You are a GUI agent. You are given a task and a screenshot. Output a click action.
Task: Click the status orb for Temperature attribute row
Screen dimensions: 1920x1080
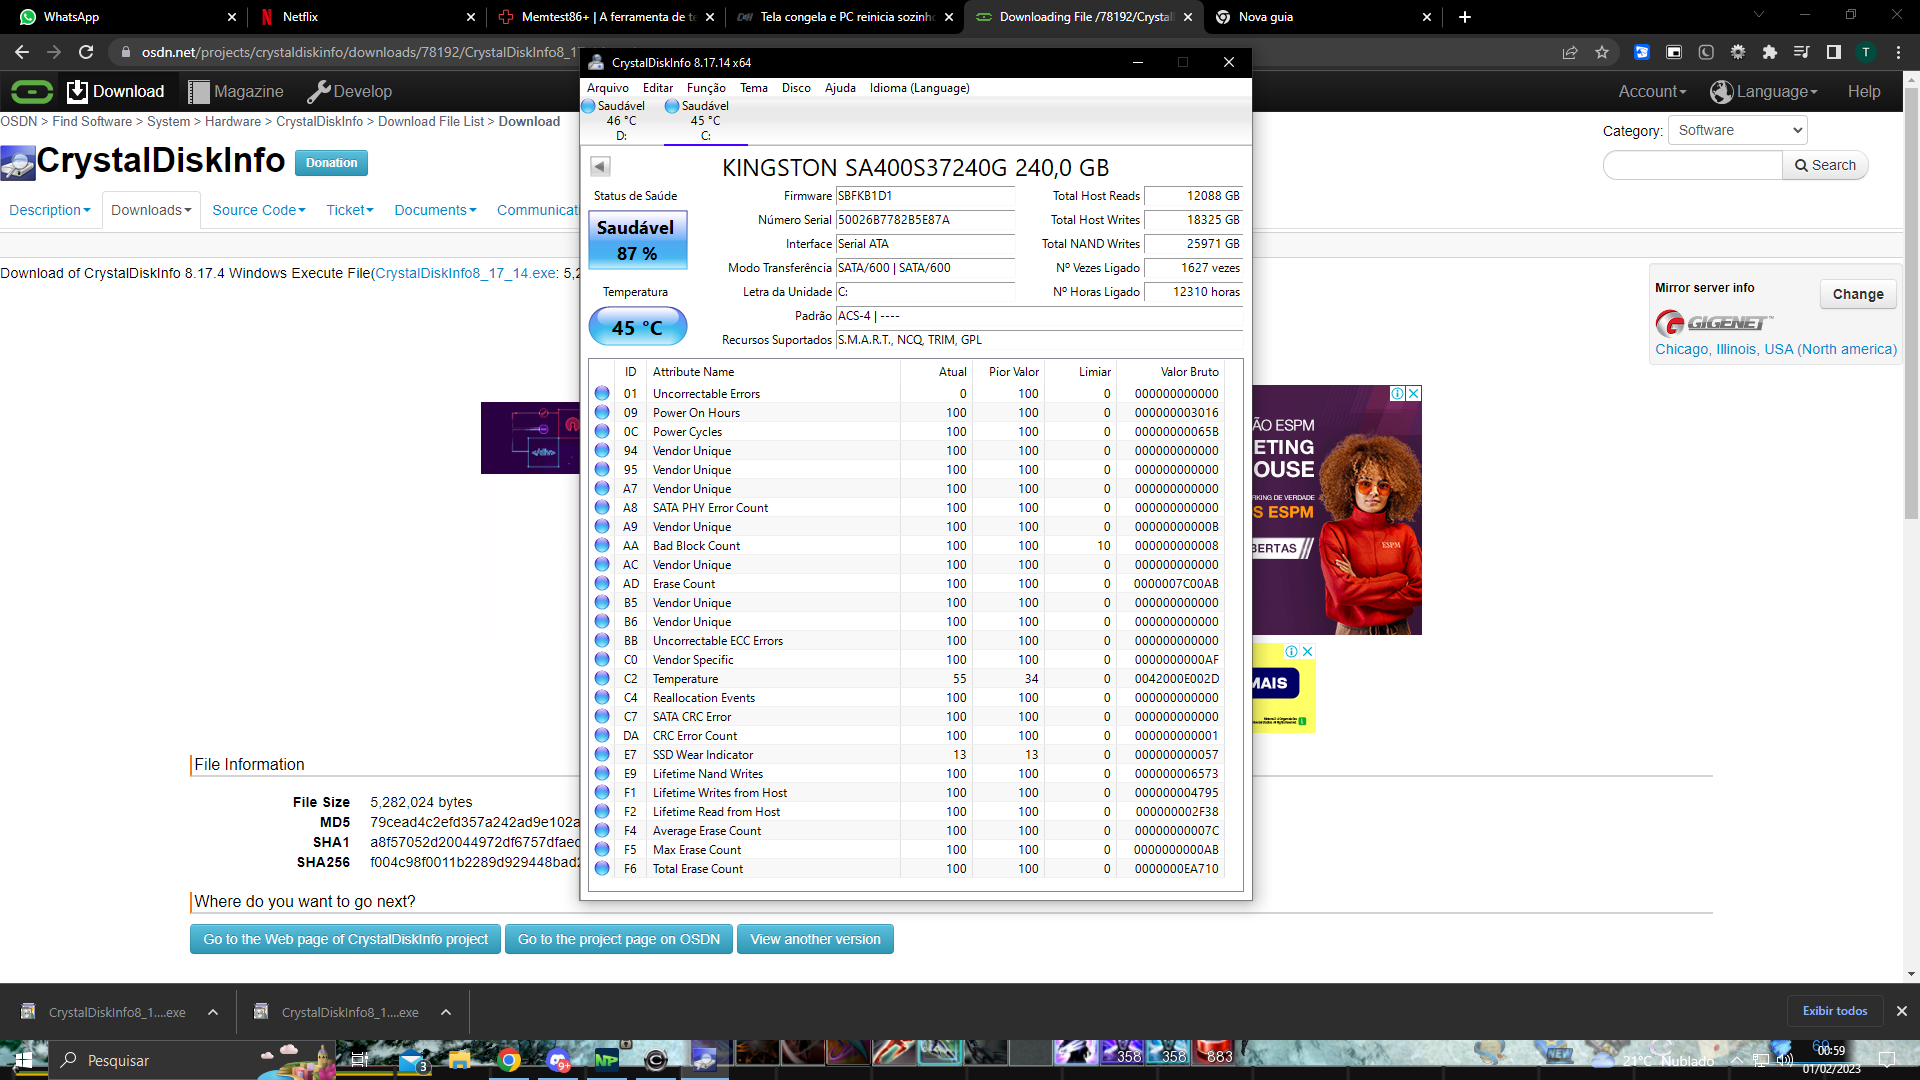(x=602, y=678)
